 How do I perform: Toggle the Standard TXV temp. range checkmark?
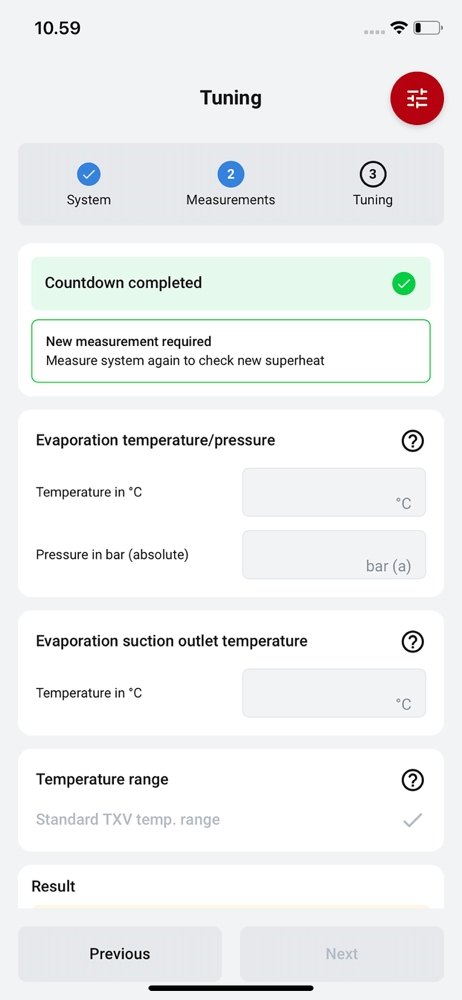(413, 820)
